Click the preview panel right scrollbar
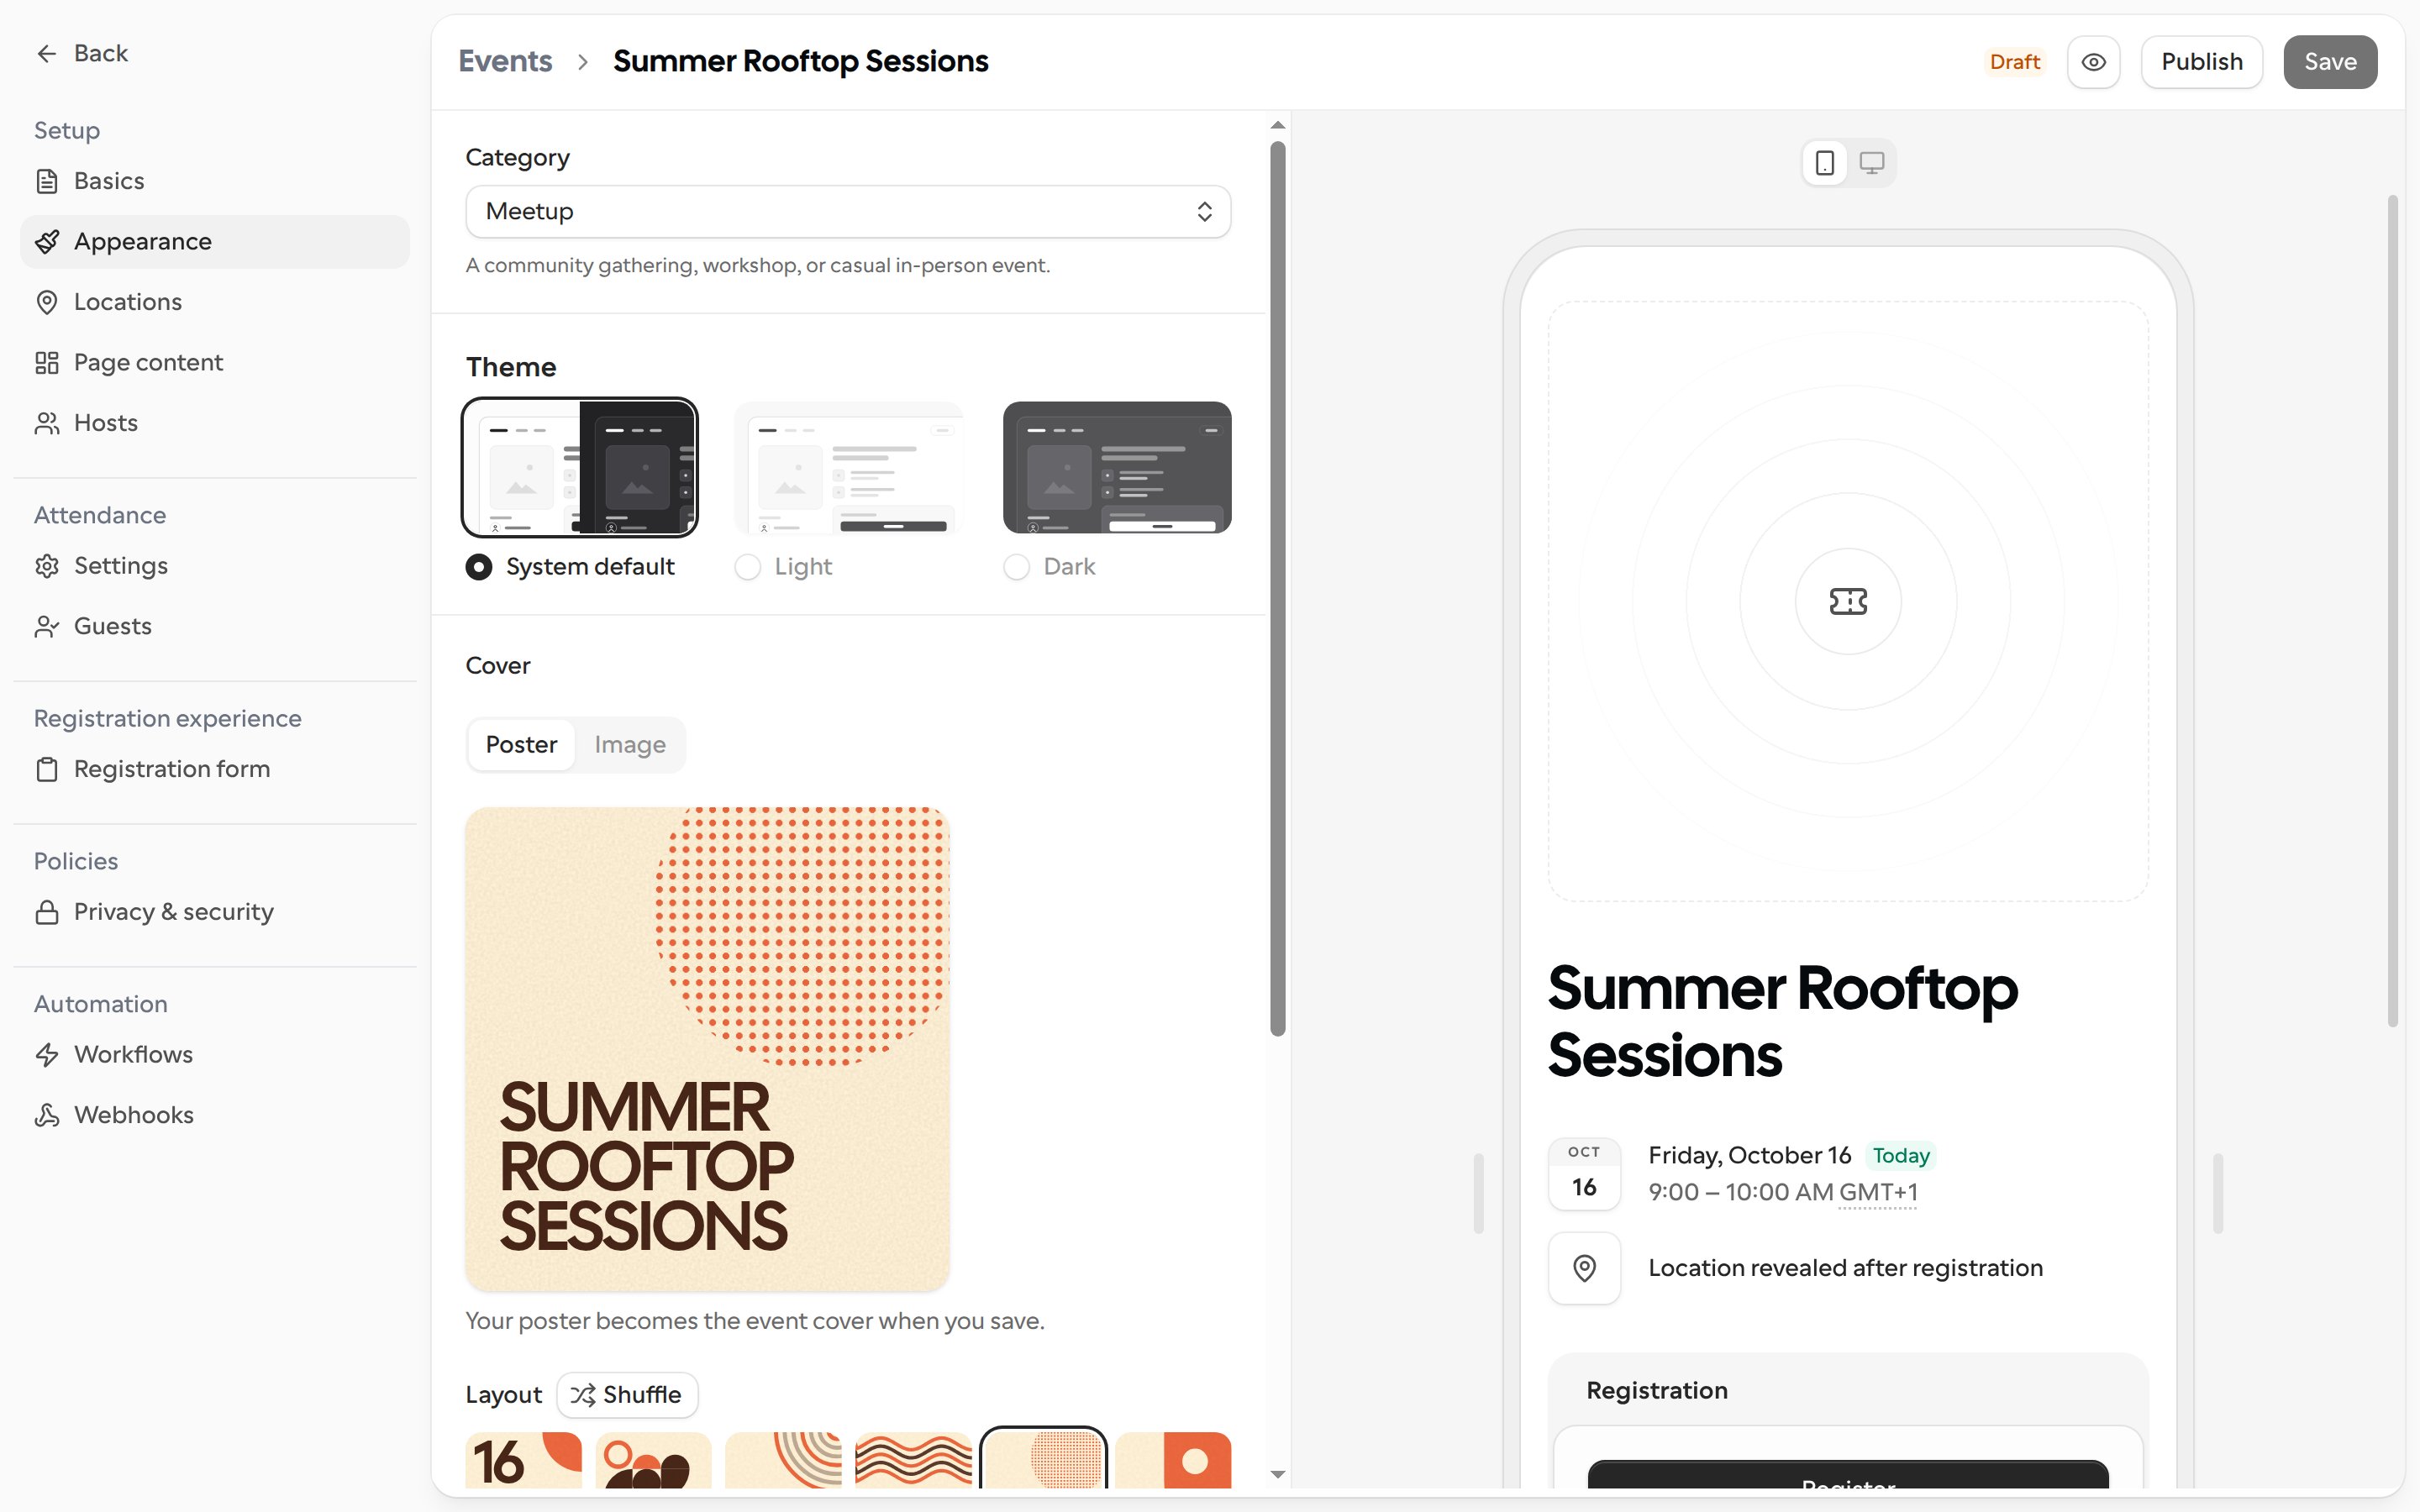 [2392, 610]
